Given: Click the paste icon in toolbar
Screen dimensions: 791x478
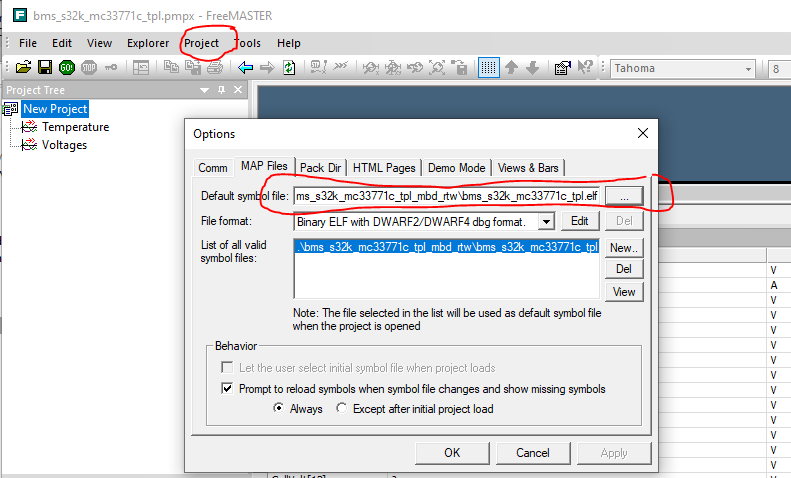Looking at the screenshot, I should point(193,67).
